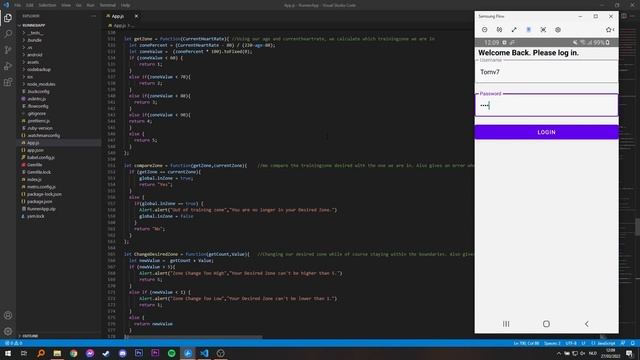
Task: Expand the android folder
Action: click(x=35, y=55)
